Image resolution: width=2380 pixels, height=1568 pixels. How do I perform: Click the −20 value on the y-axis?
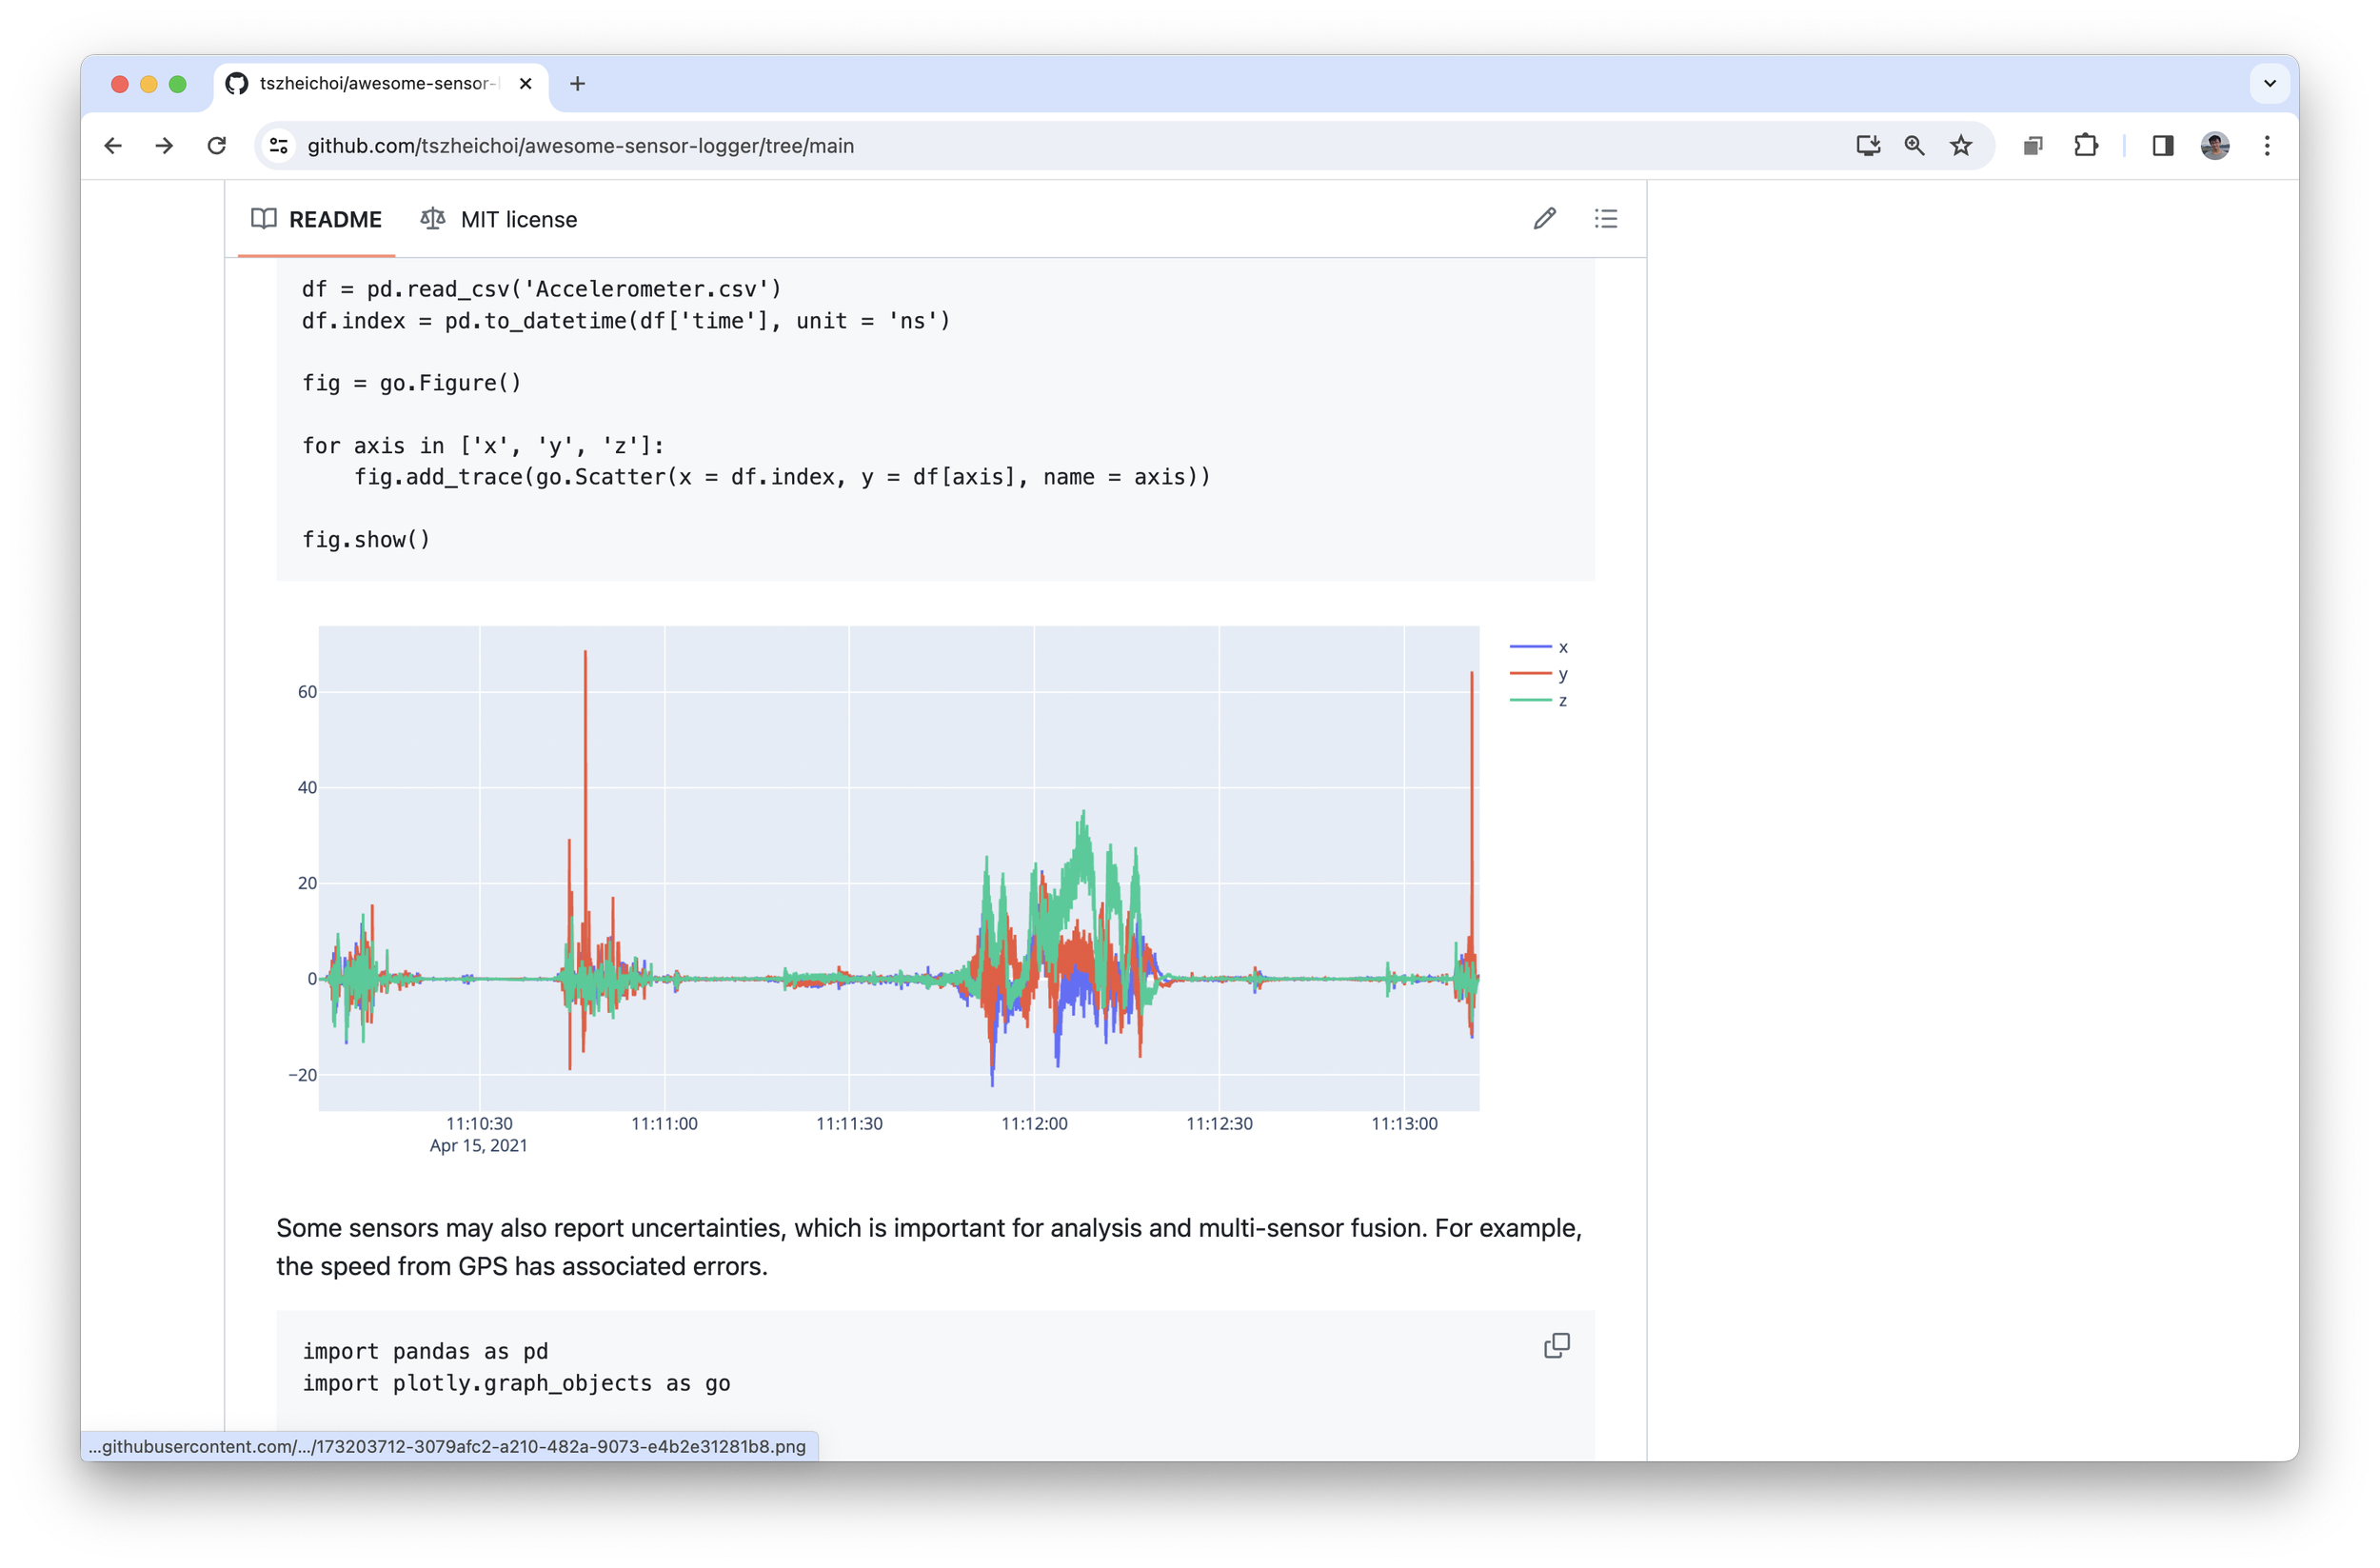(302, 1075)
